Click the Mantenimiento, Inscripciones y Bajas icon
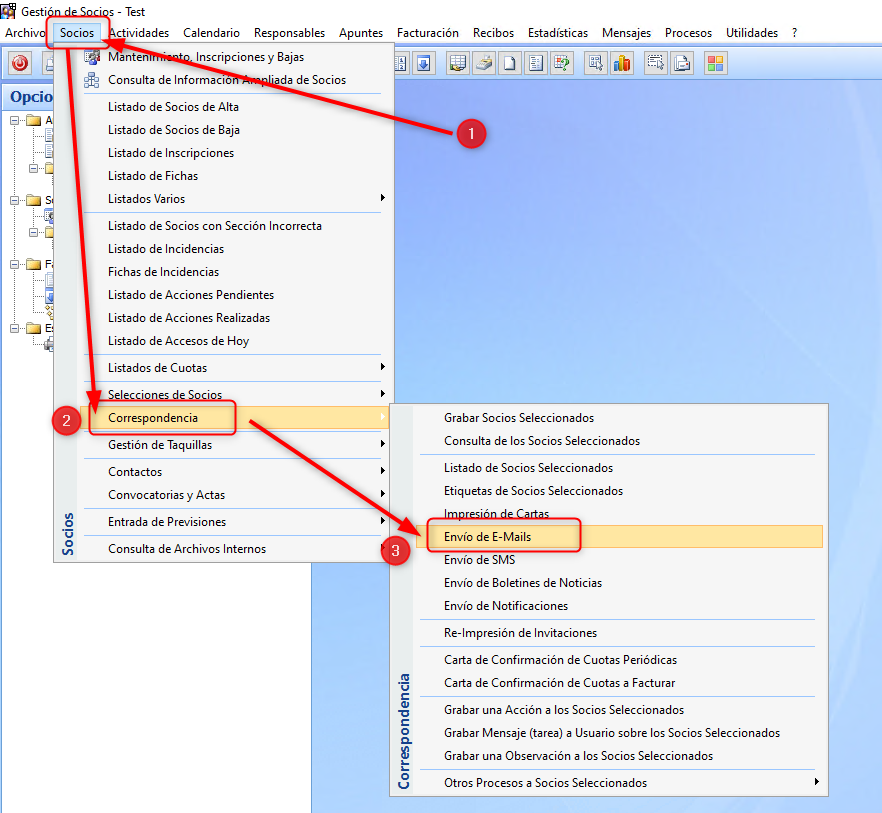Viewport: 882px width, 813px height. [92, 57]
